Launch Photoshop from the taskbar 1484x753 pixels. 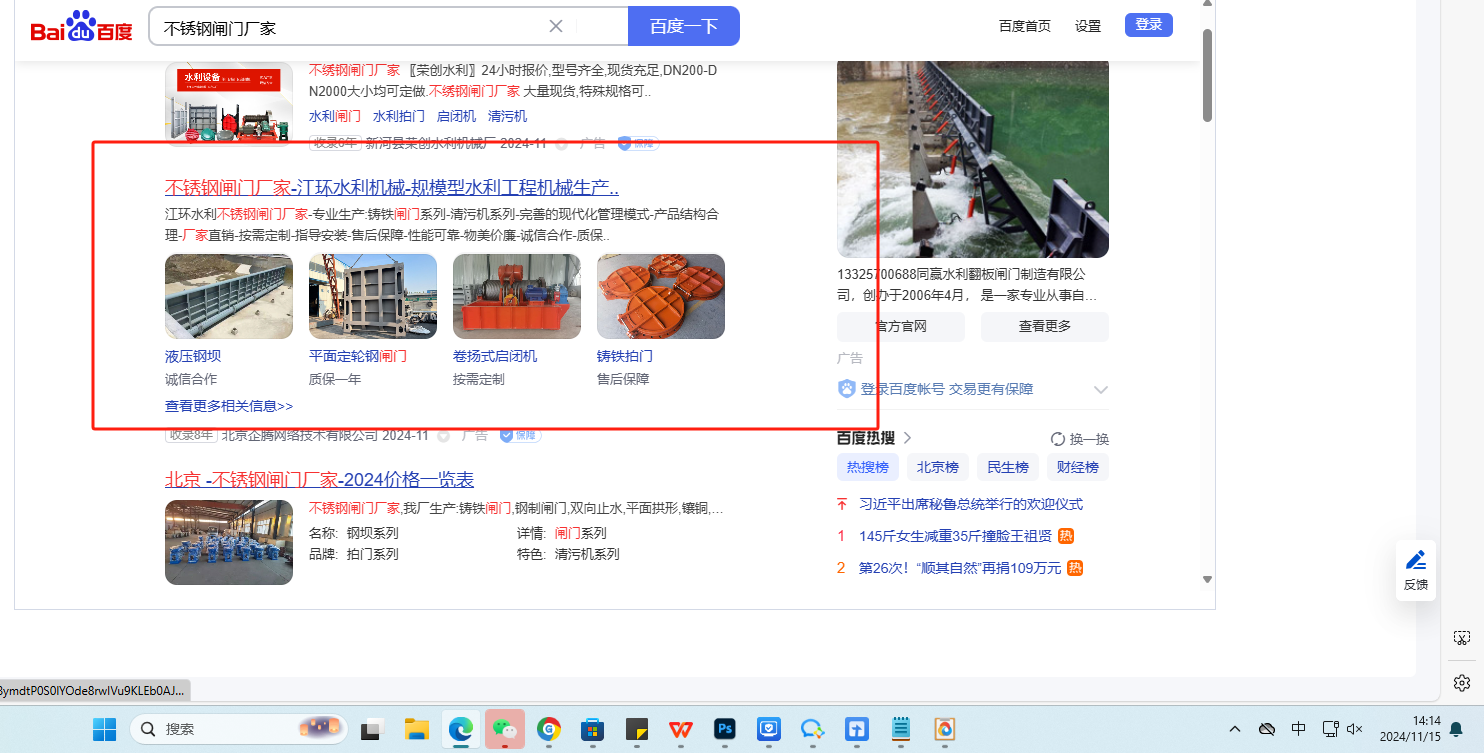[x=725, y=729]
